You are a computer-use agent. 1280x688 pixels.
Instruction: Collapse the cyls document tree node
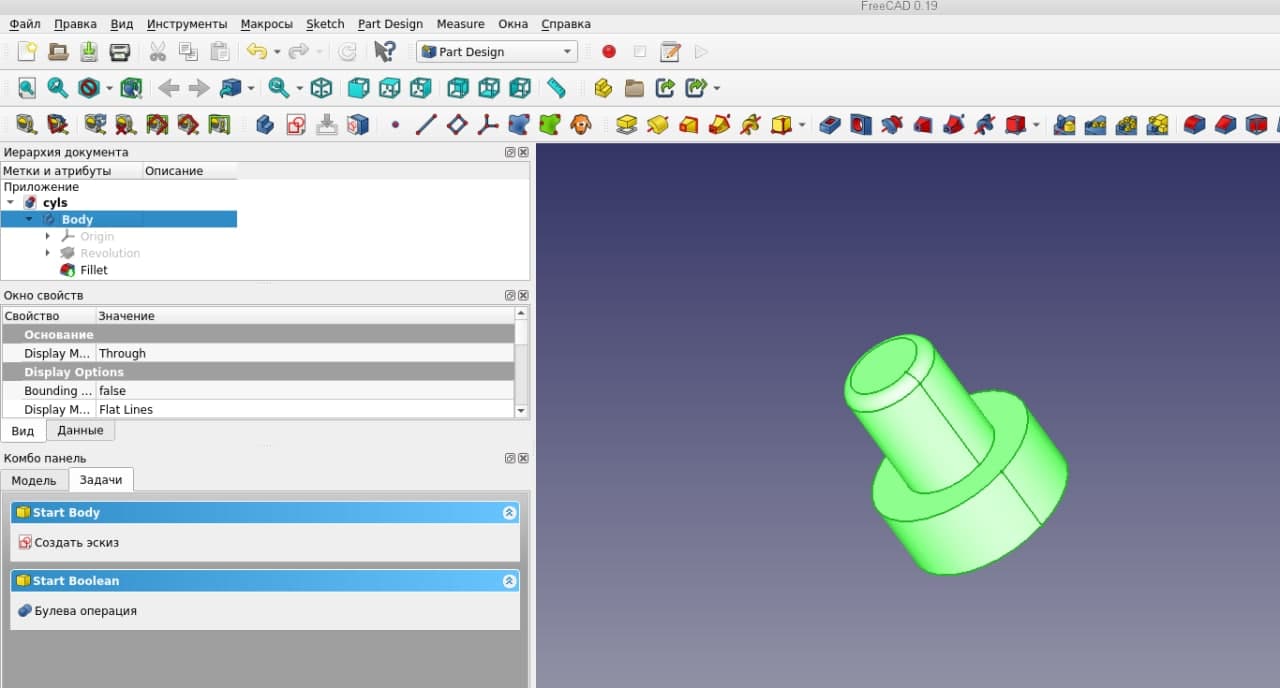coord(11,203)
